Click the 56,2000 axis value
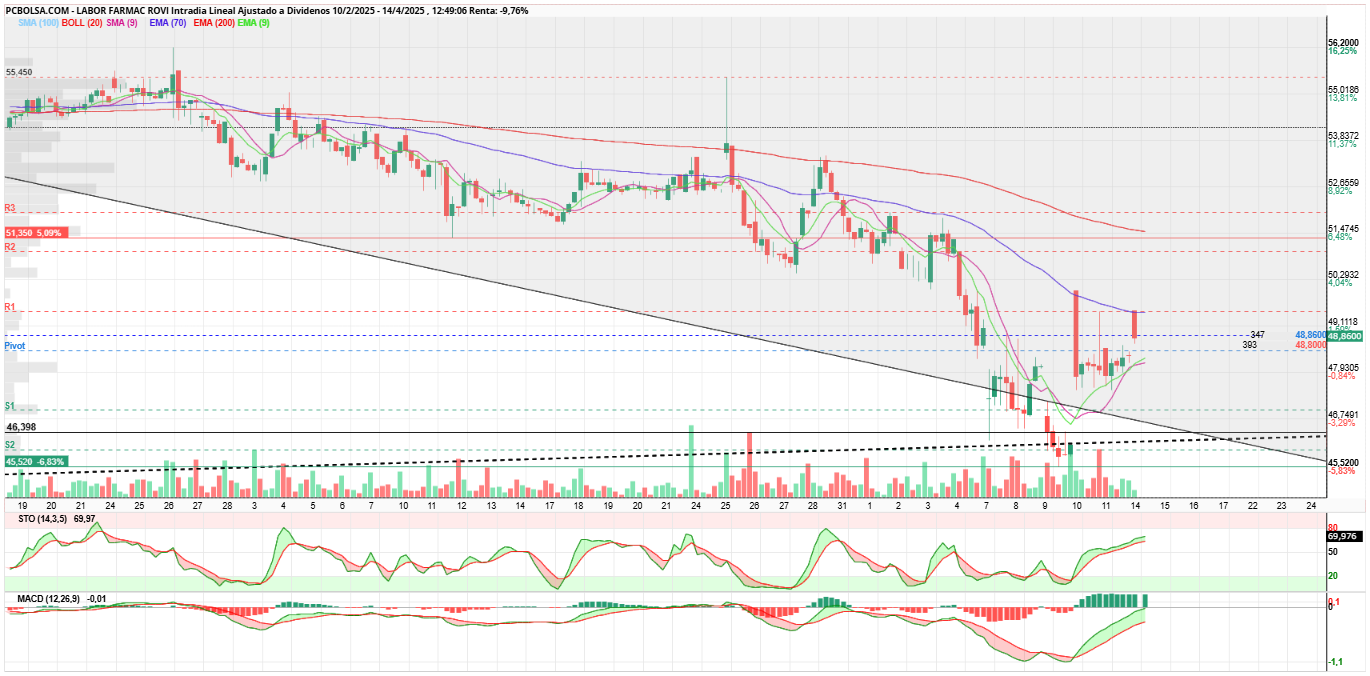This screenshot has height=676, width=1370. [1343, 42]
